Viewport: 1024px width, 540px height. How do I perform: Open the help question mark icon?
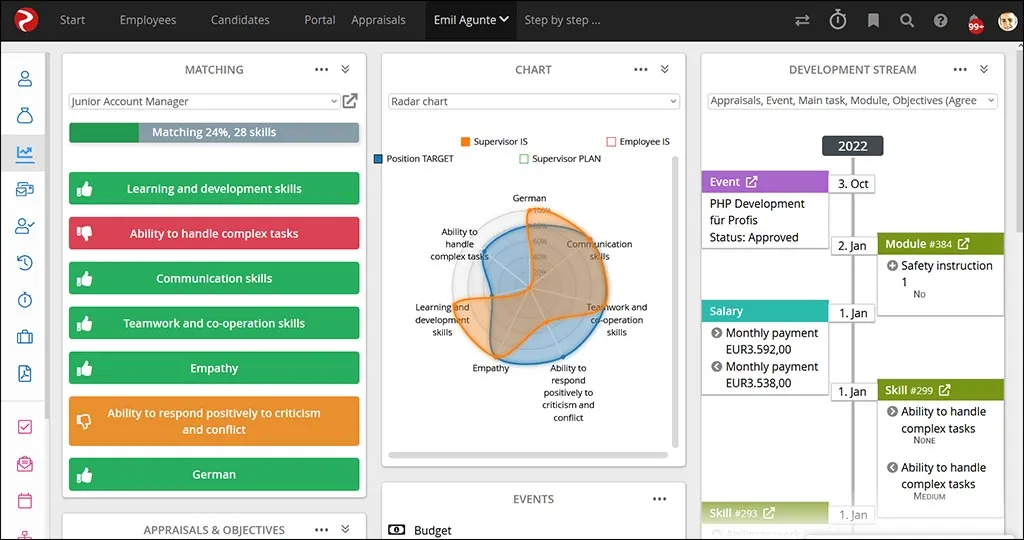[x=940, y=20]
